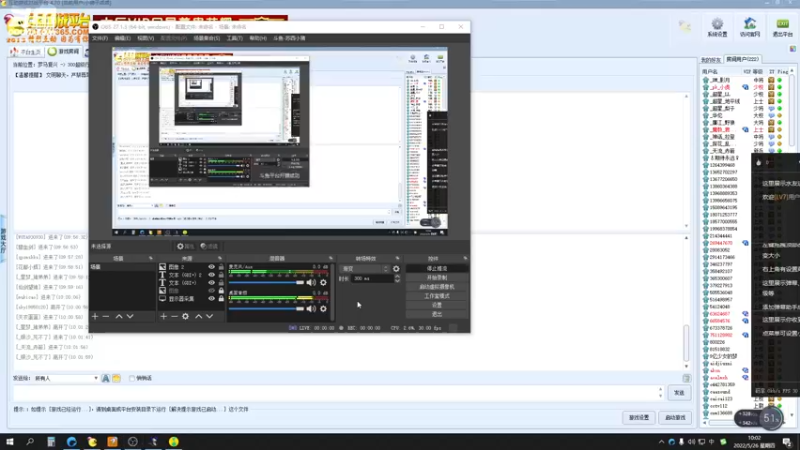
Task: Open emoticon picker icon beside font icon
Action: pyautogui.click(x=116, y=378)
